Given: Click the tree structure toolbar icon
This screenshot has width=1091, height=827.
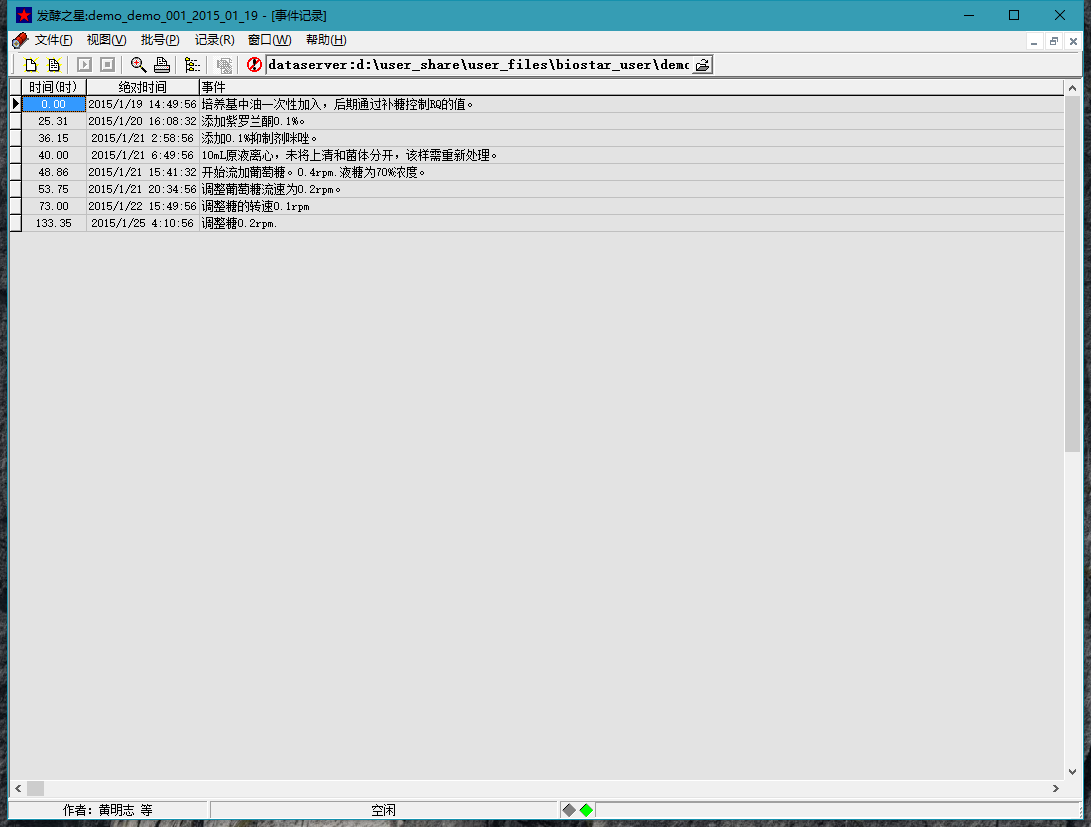Looking at the screenshot, I should pos(192,65).
